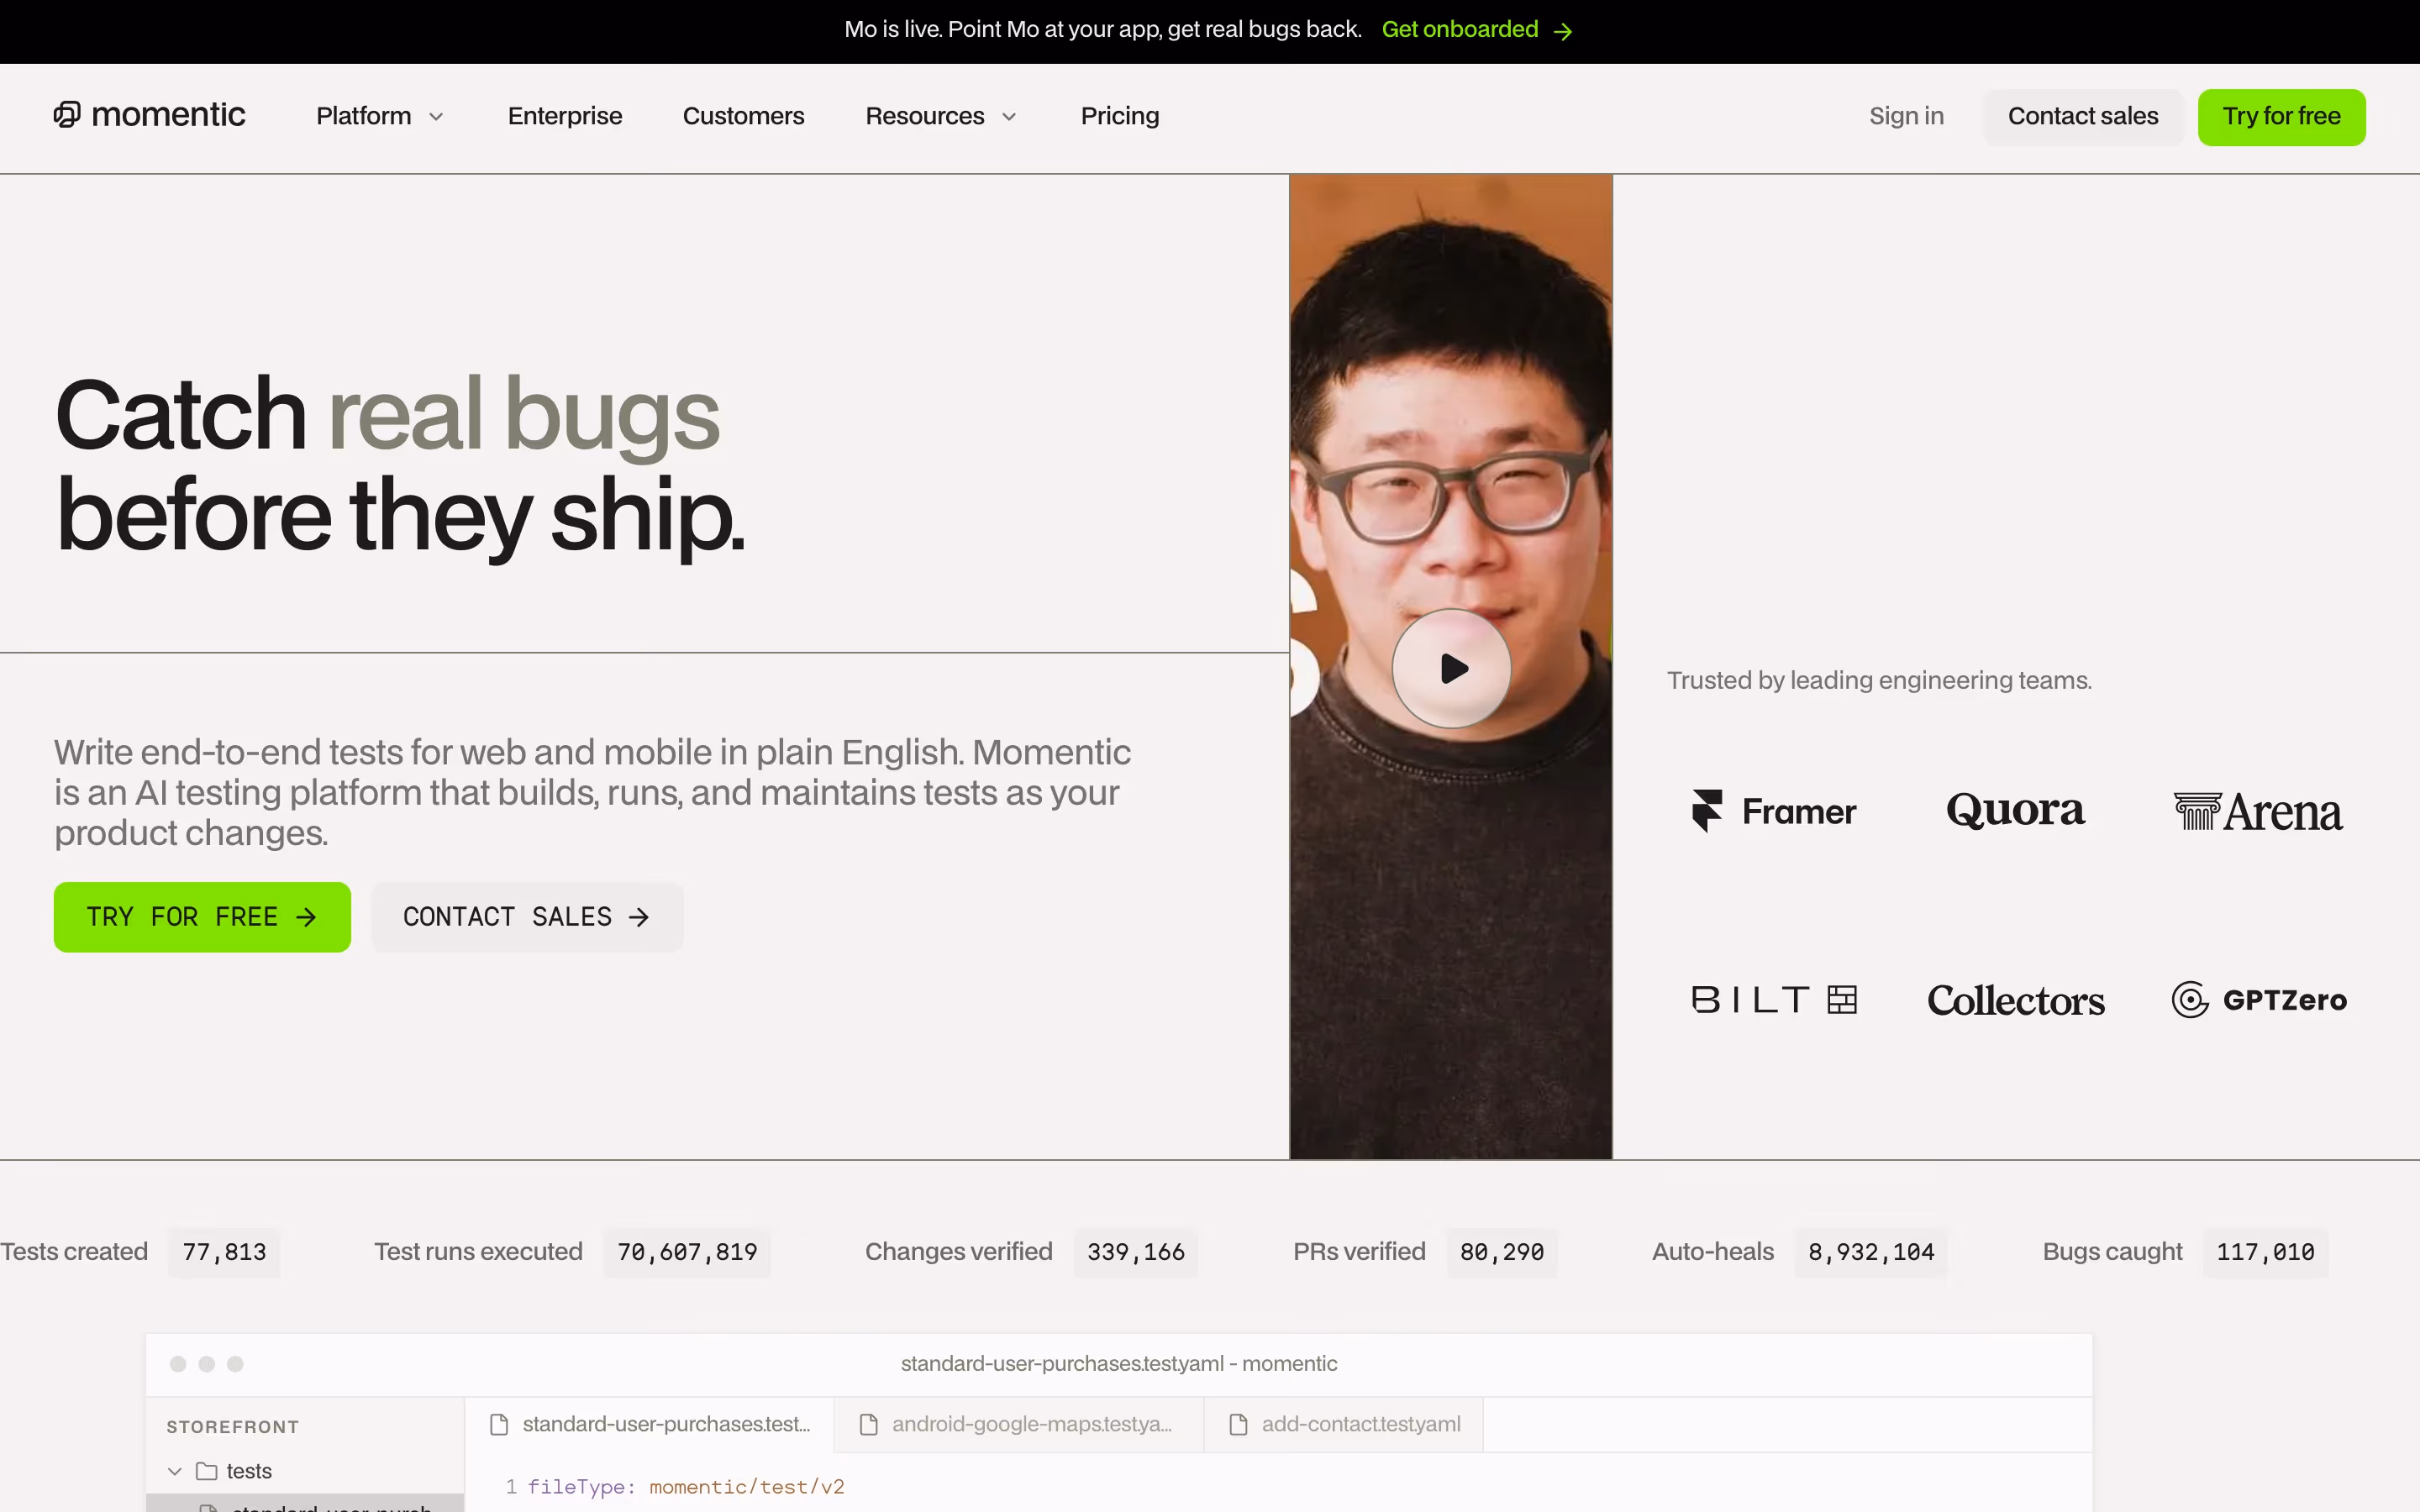Click the fileType code line in the editor

click(x=686, y=1487)
